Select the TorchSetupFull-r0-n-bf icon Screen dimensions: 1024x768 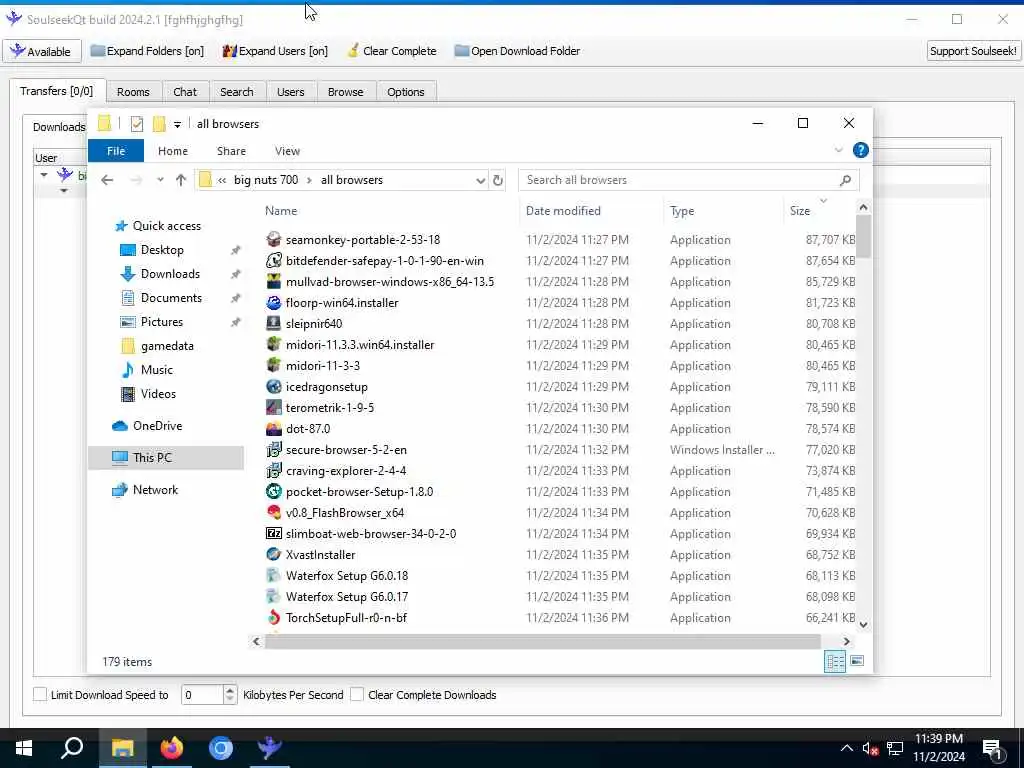point(274,617)
